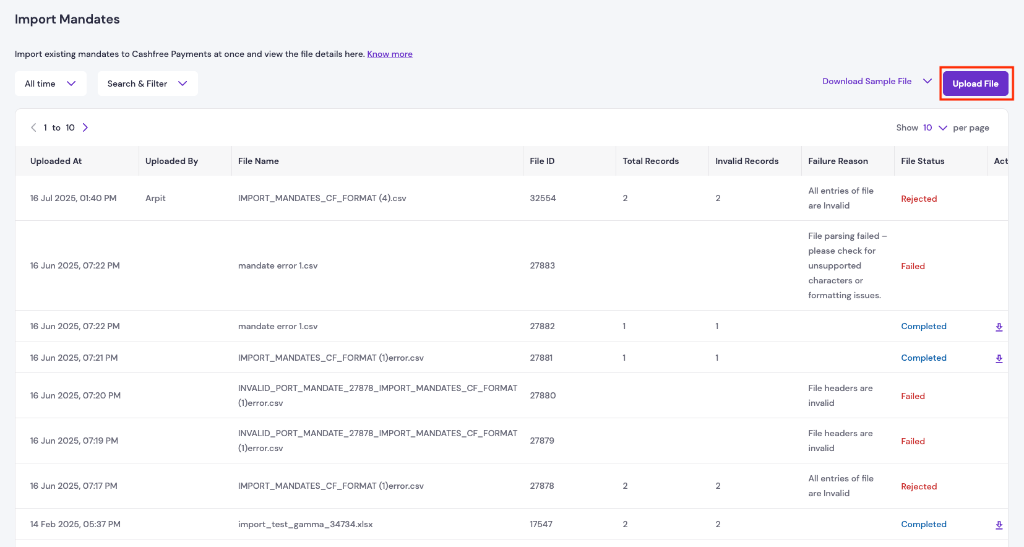
Task: Open the All time date filter
Action: tap(50, 84)
